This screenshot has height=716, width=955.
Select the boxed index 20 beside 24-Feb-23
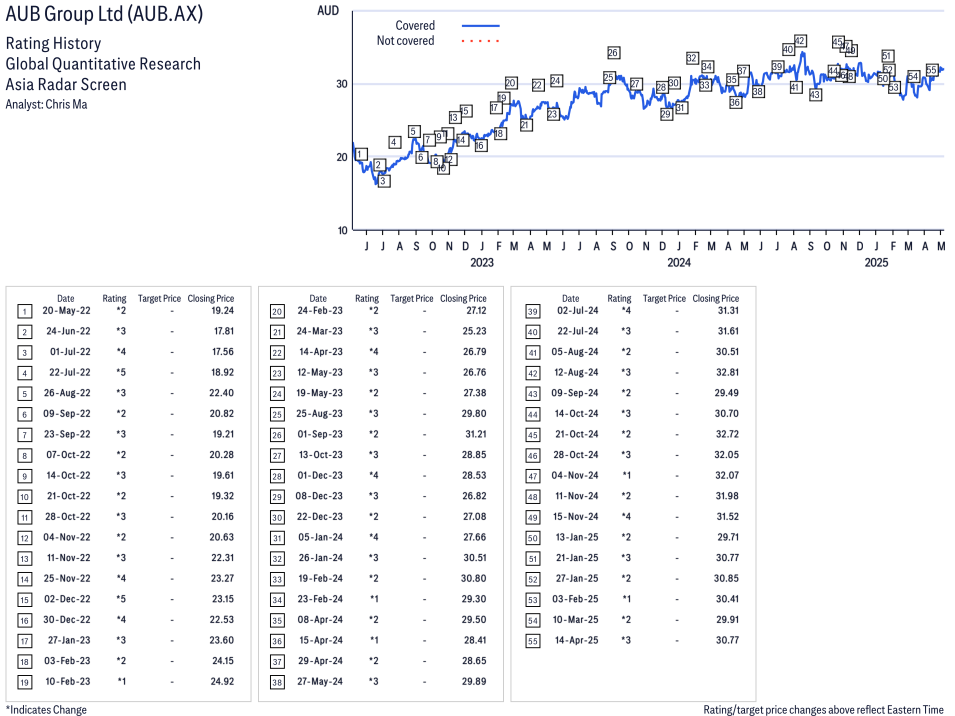277,312
